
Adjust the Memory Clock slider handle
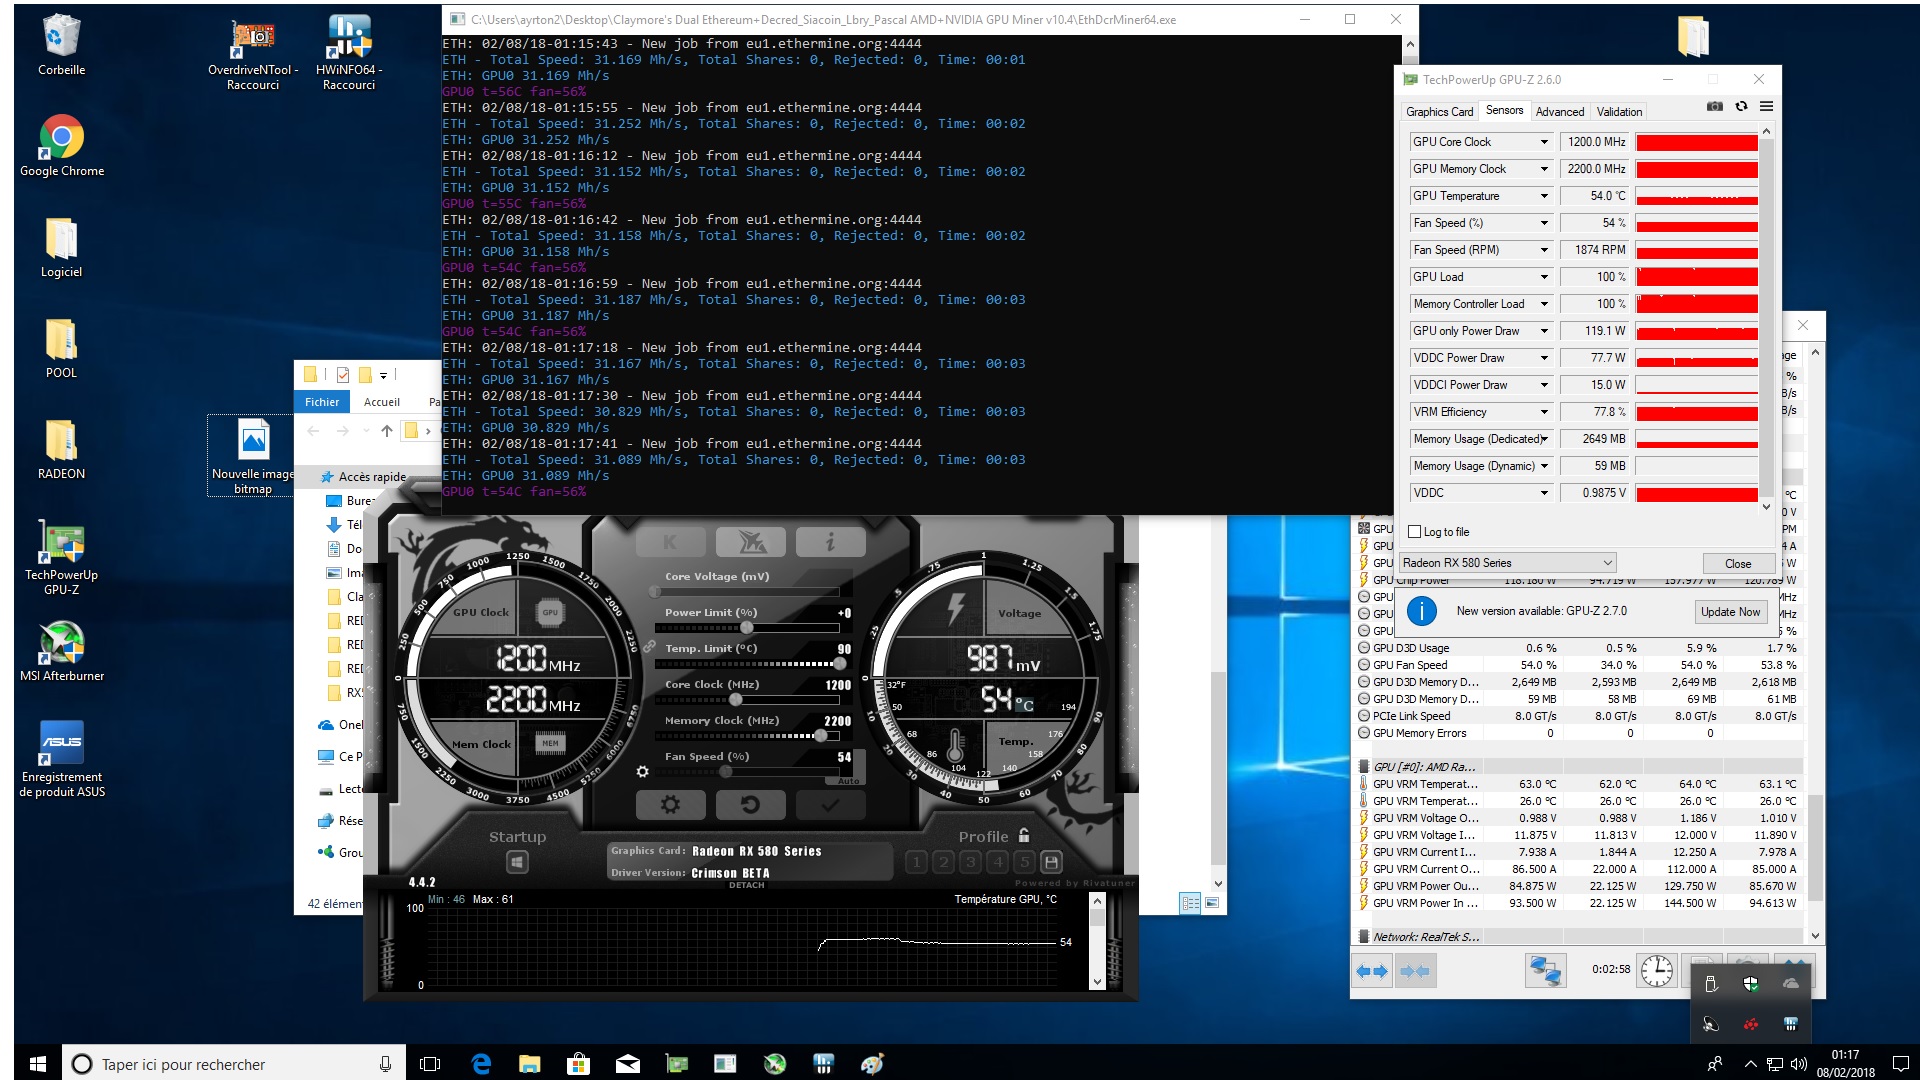821,736
